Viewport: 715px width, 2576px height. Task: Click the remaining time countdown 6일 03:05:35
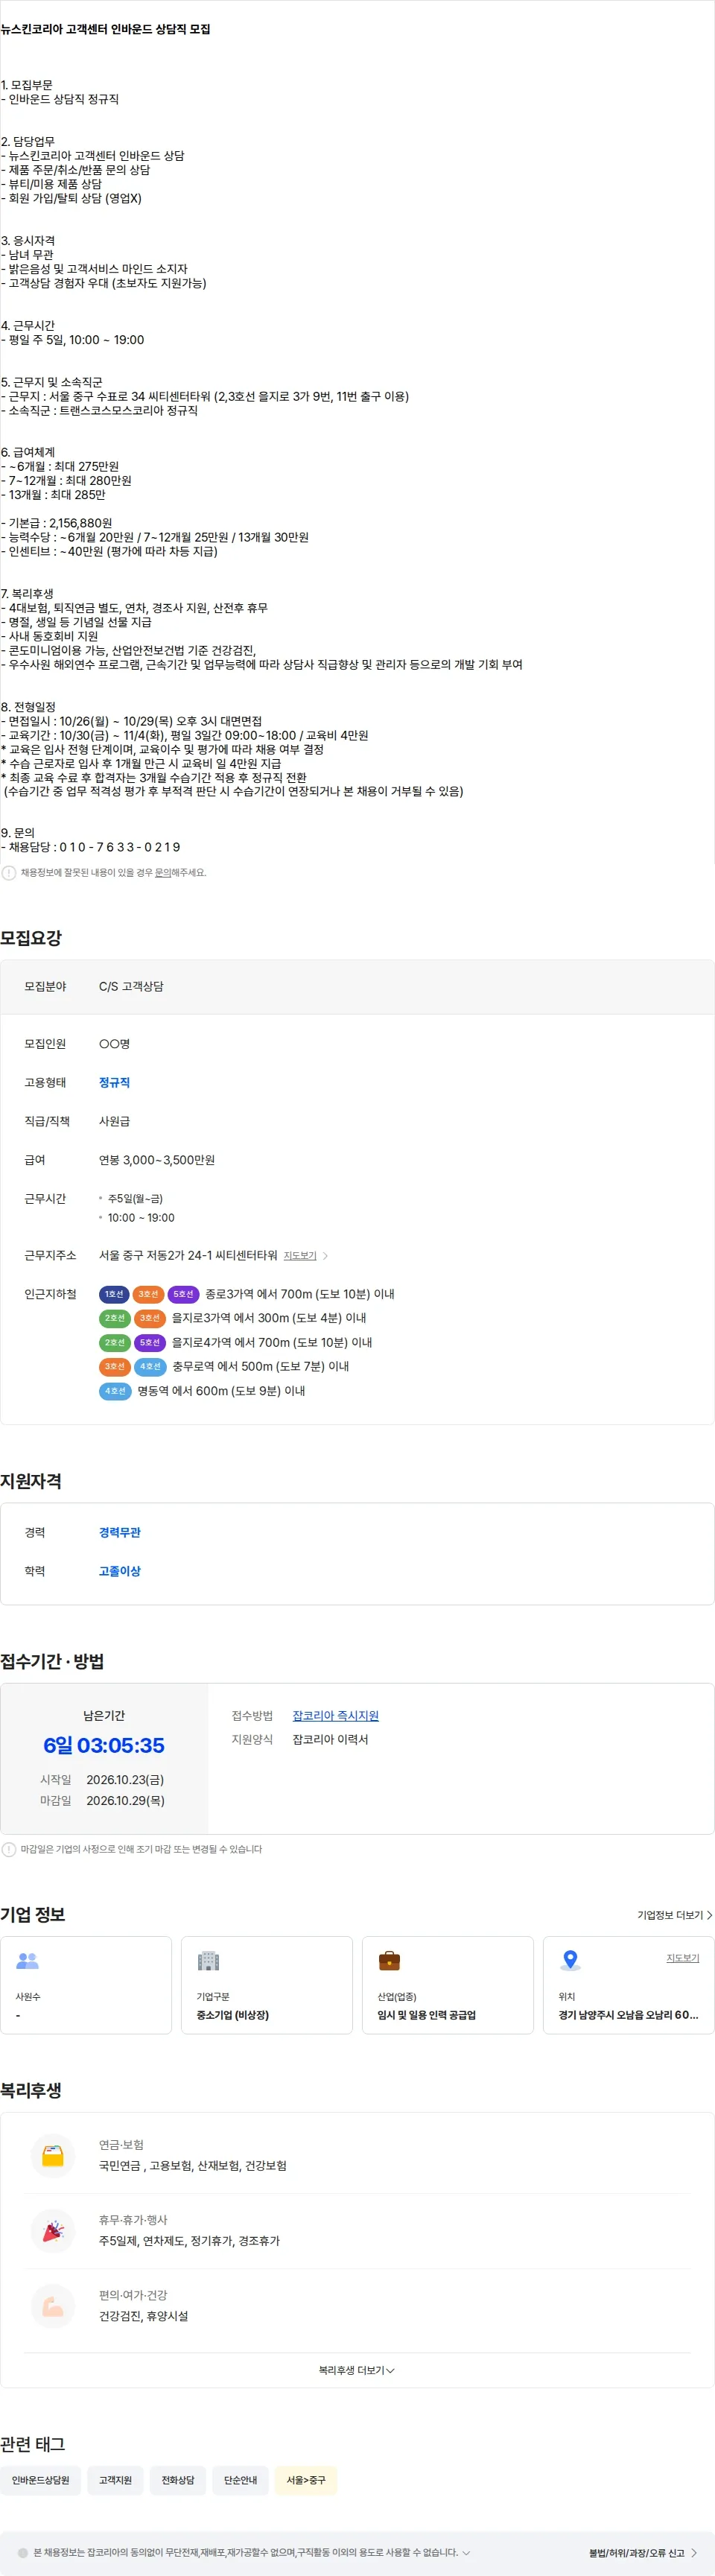pyautogui.click(x=104, y=1745)
